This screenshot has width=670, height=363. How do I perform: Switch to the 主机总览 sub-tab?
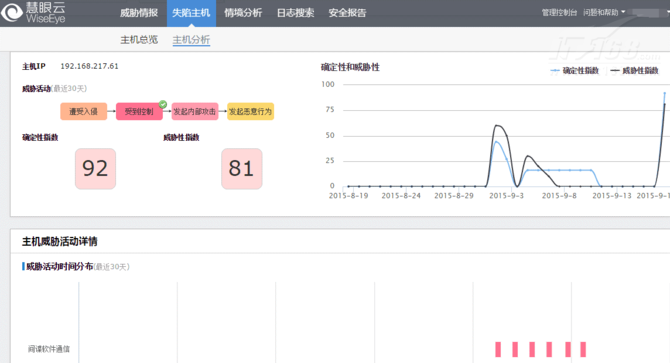[x=139, y=40]
